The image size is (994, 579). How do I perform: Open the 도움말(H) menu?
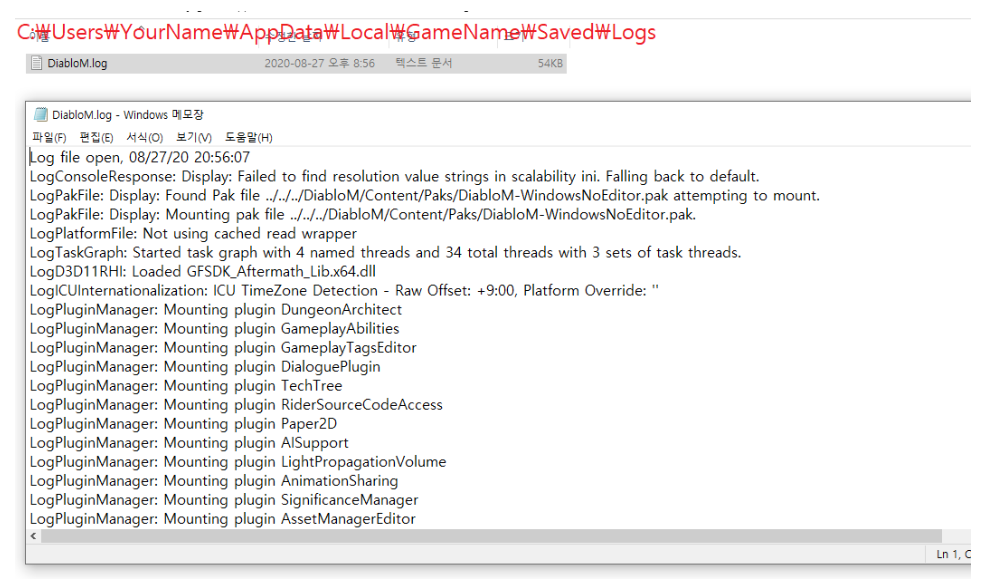click(x=248, y=137)
